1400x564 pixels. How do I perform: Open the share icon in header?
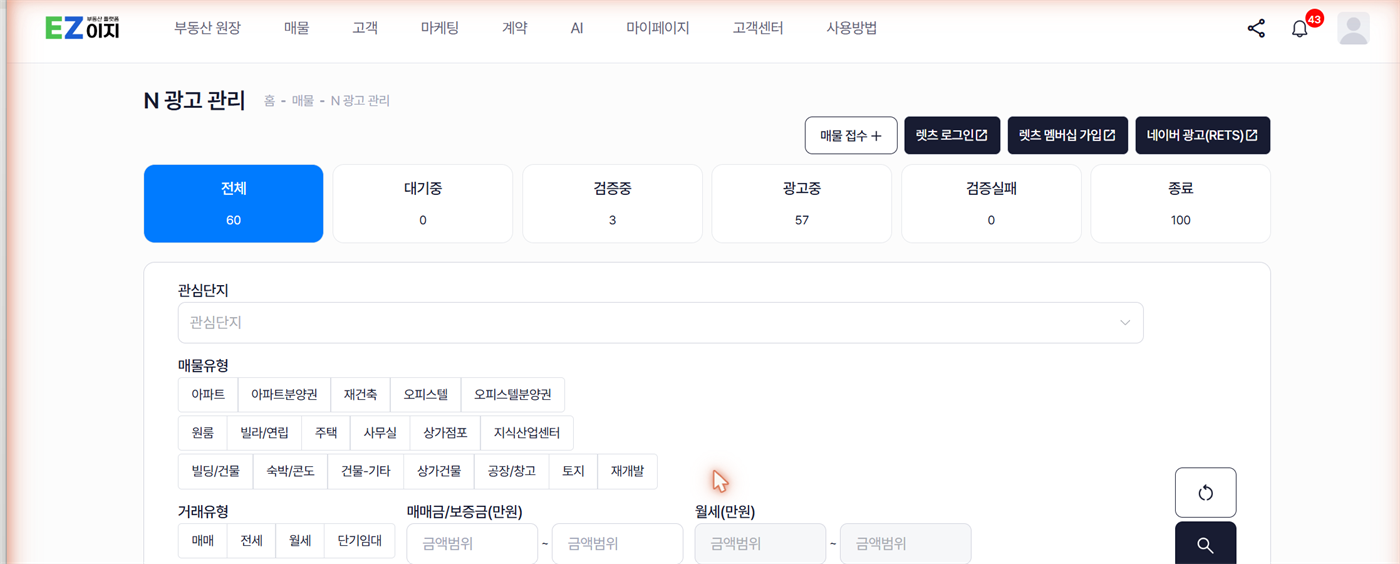(1256, 29)
